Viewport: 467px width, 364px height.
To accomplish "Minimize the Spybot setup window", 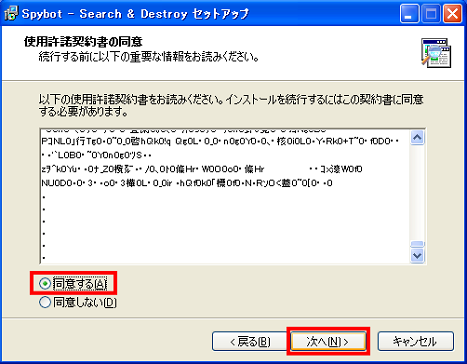I will (x=409, y=14).
